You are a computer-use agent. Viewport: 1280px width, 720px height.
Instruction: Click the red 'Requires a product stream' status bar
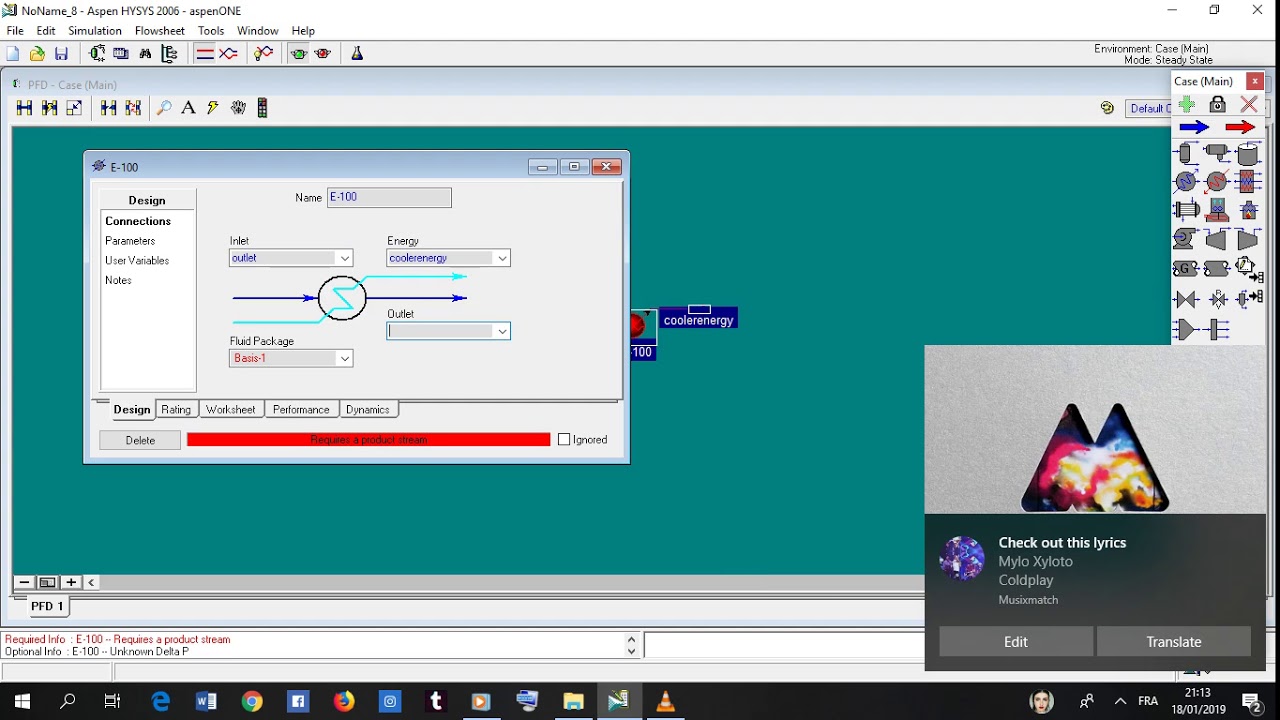click(x=368, y=440)
